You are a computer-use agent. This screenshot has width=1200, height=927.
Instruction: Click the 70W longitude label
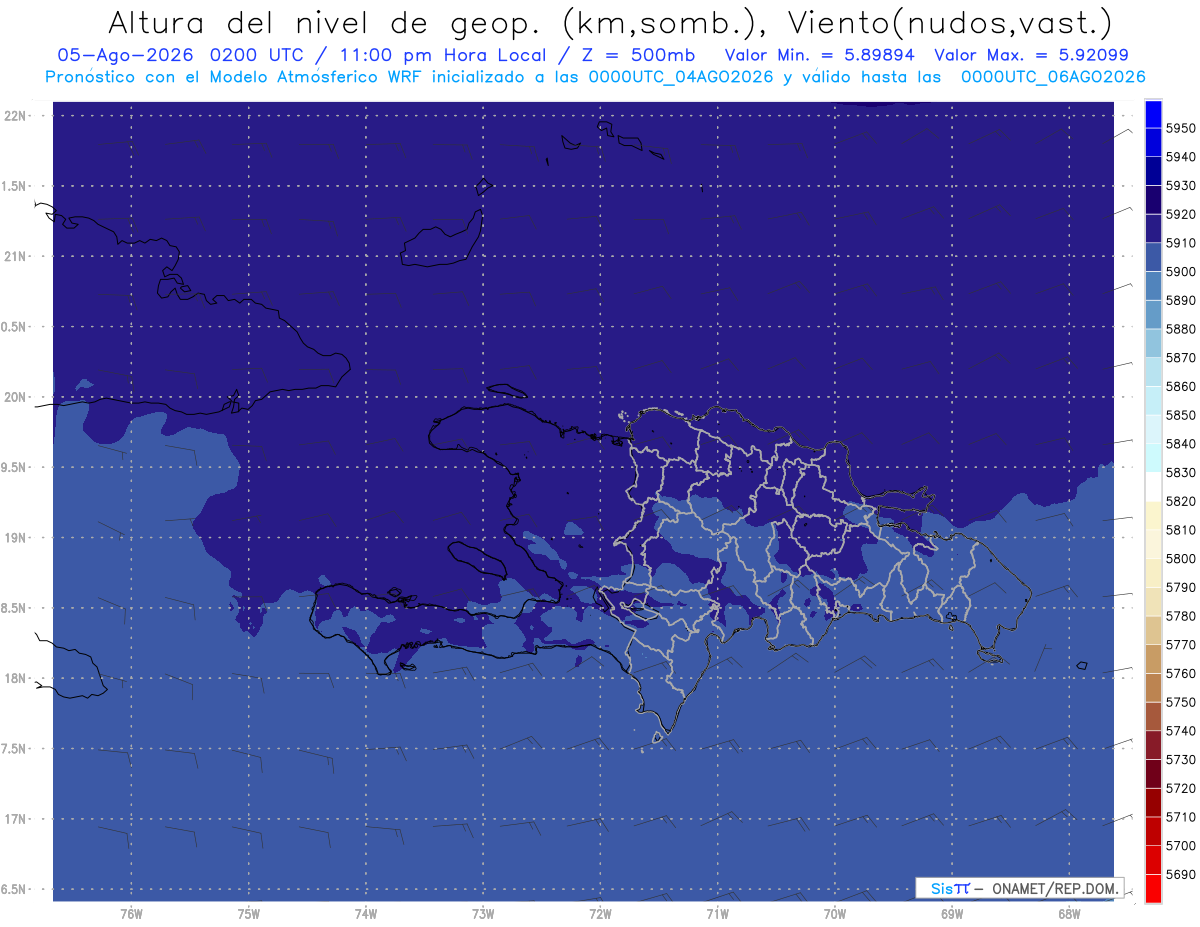pyautogui.click(x=834, y=913)
